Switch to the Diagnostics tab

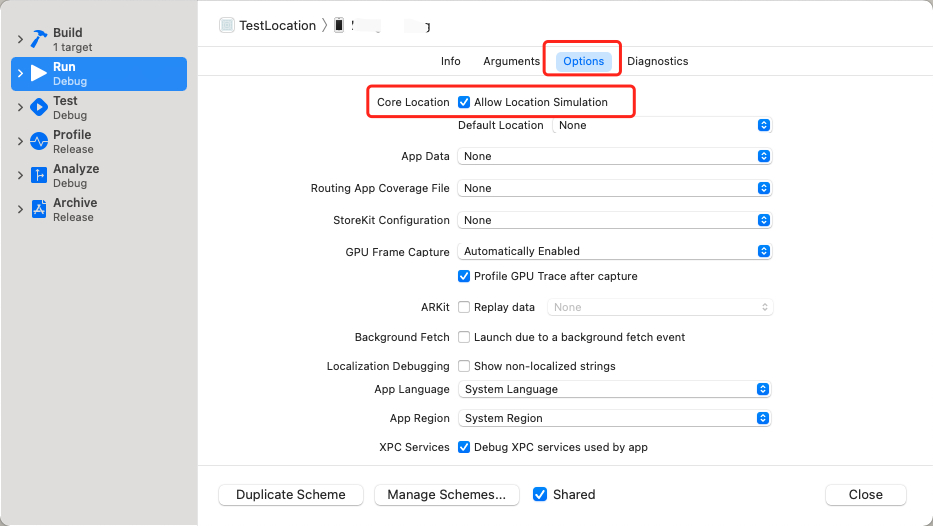[658, 61]
